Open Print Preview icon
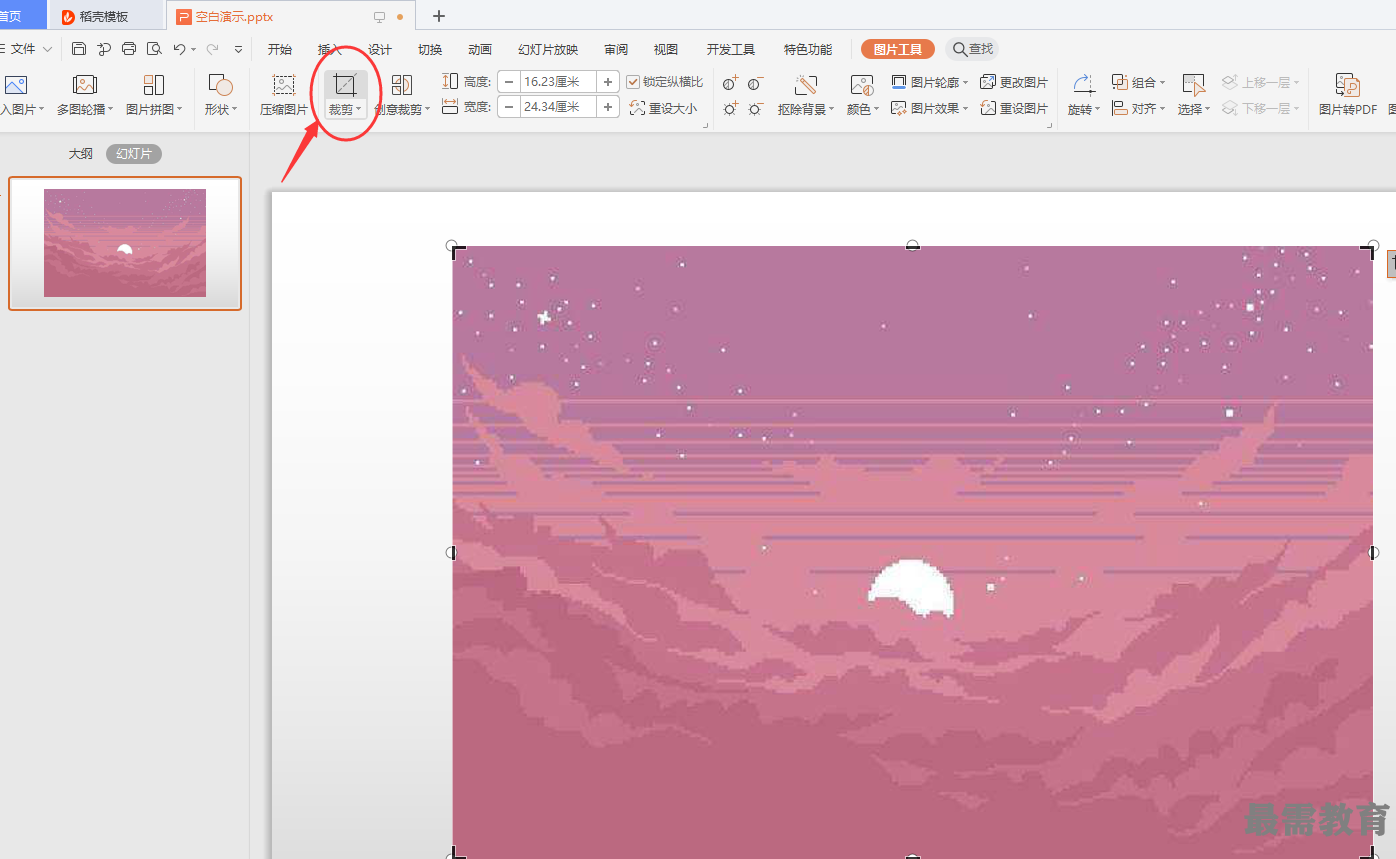The image size is (1396, 859). click(x=154, y=49)
